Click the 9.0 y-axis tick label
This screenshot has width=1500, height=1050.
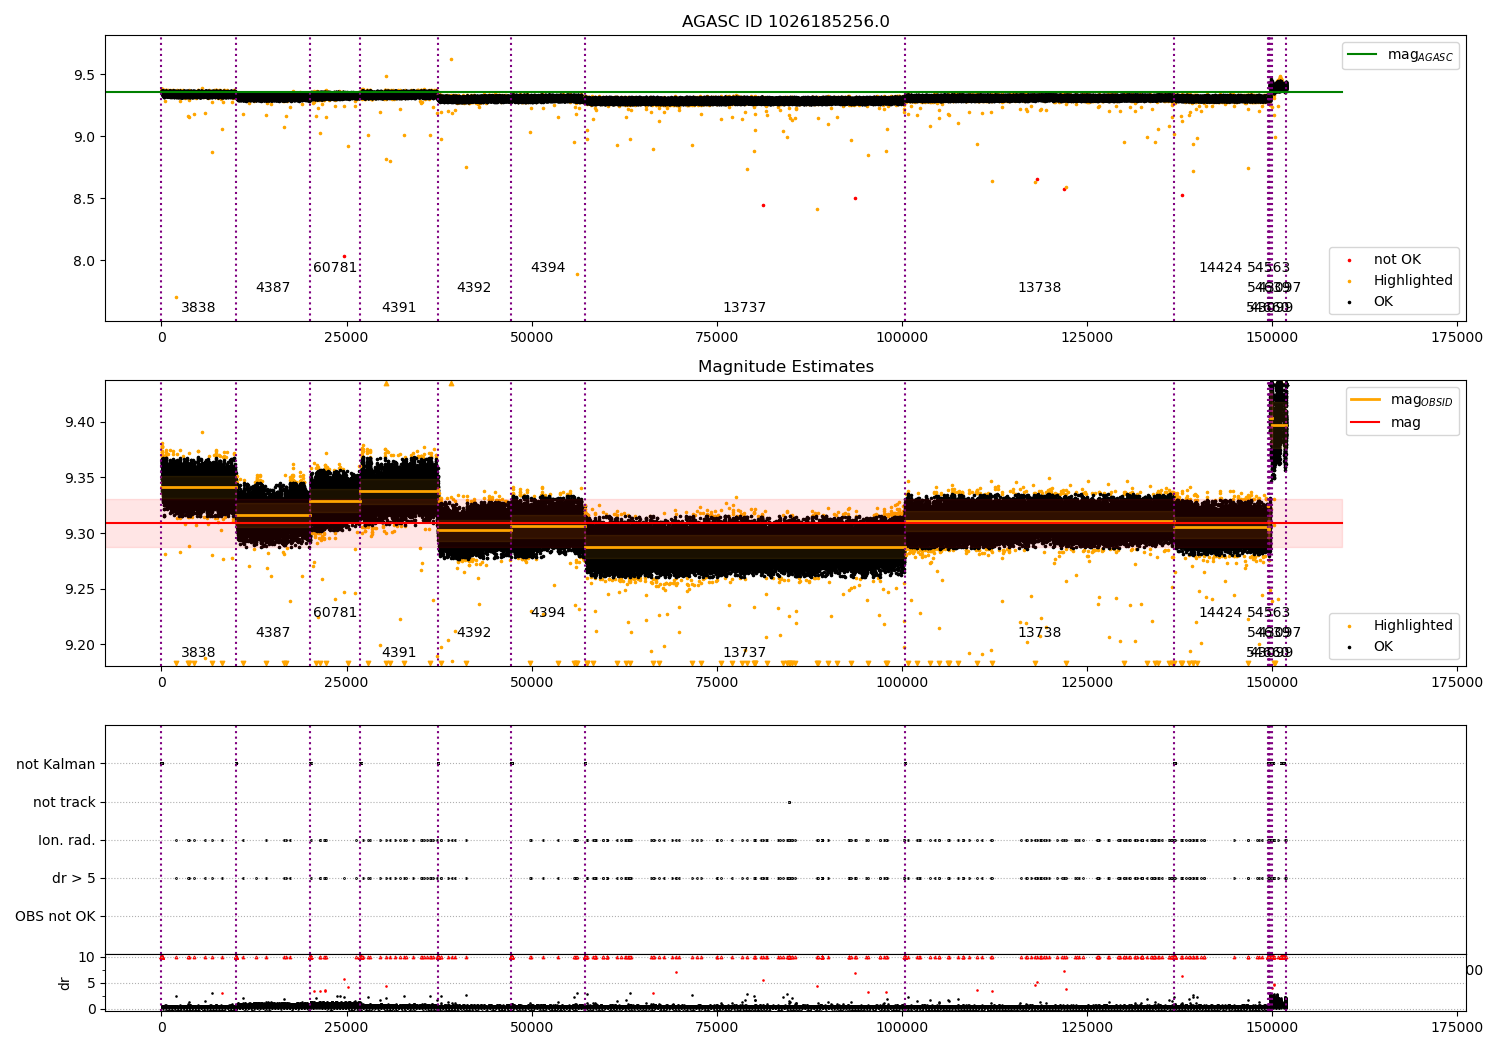click(x=84, y=137)
